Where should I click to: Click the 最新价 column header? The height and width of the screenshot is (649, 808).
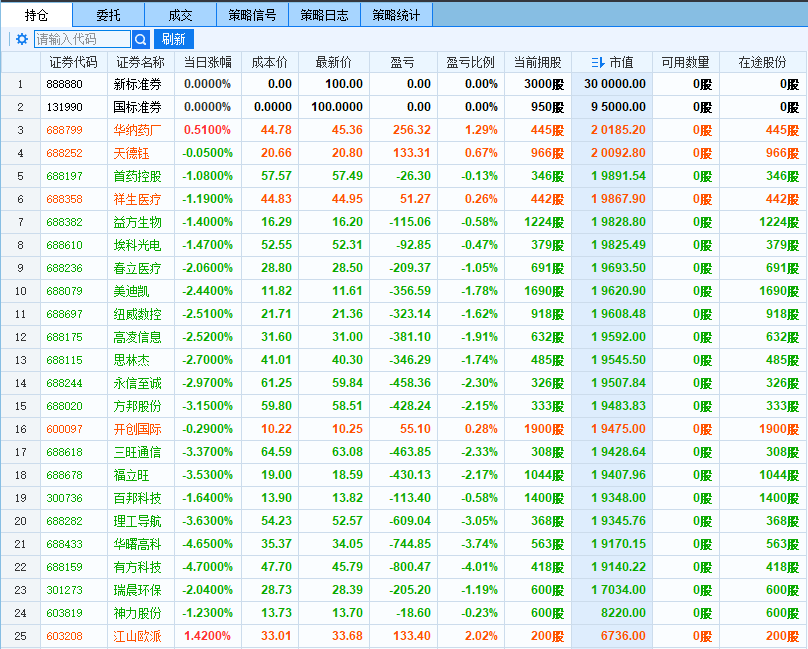pyautogui.click(x=333, y=63)
